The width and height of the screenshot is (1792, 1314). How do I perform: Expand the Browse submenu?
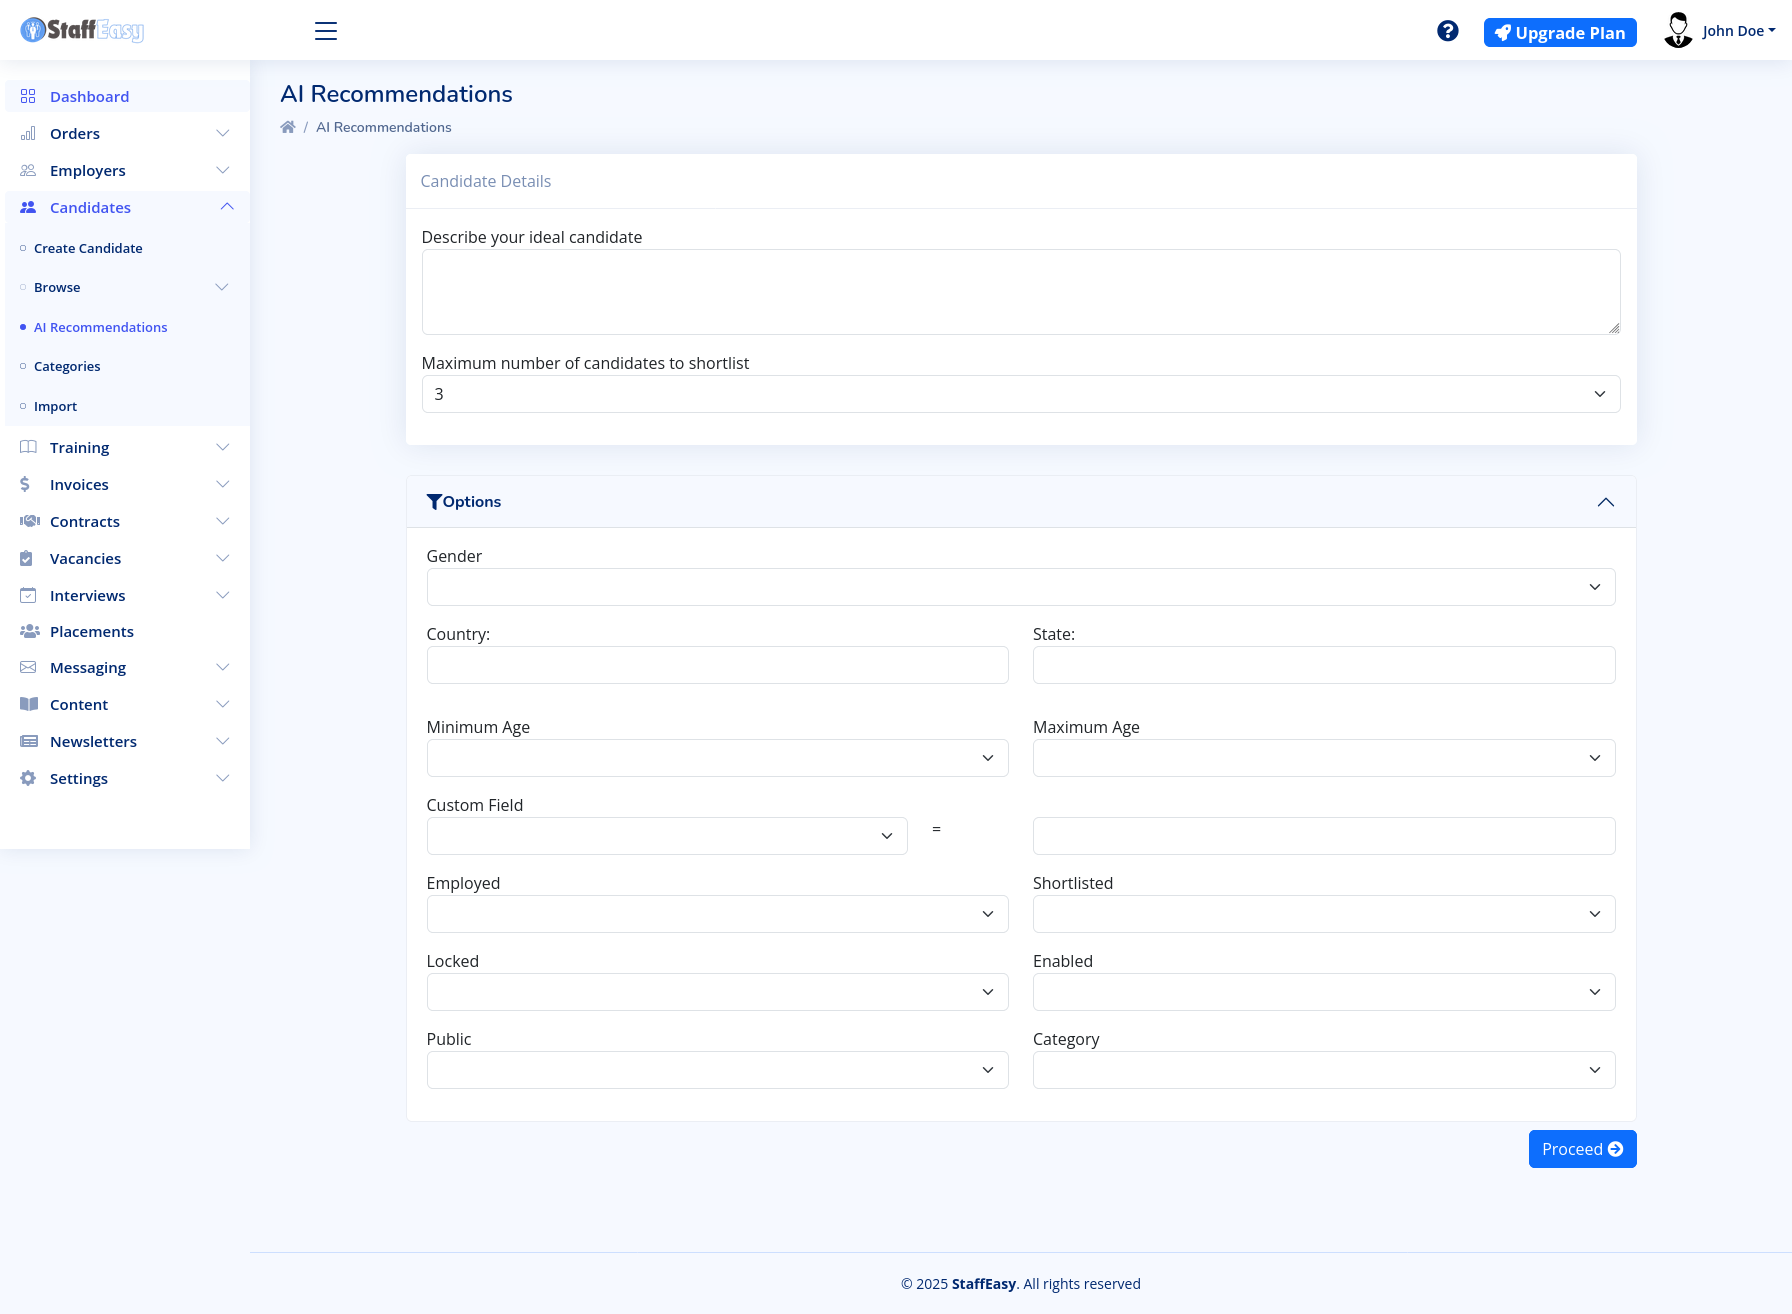(222, 288)
